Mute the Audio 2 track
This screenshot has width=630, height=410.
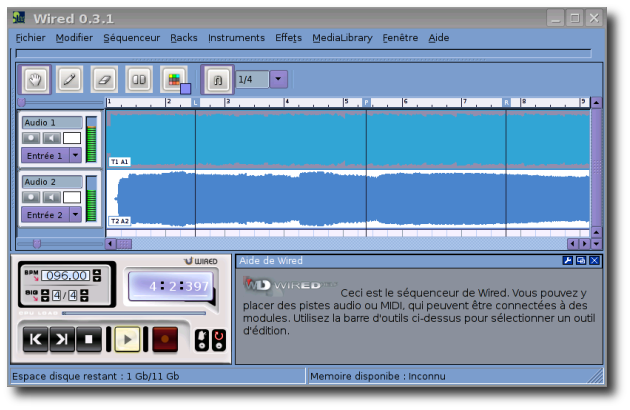pyautogui.click(x=51, y=197)
